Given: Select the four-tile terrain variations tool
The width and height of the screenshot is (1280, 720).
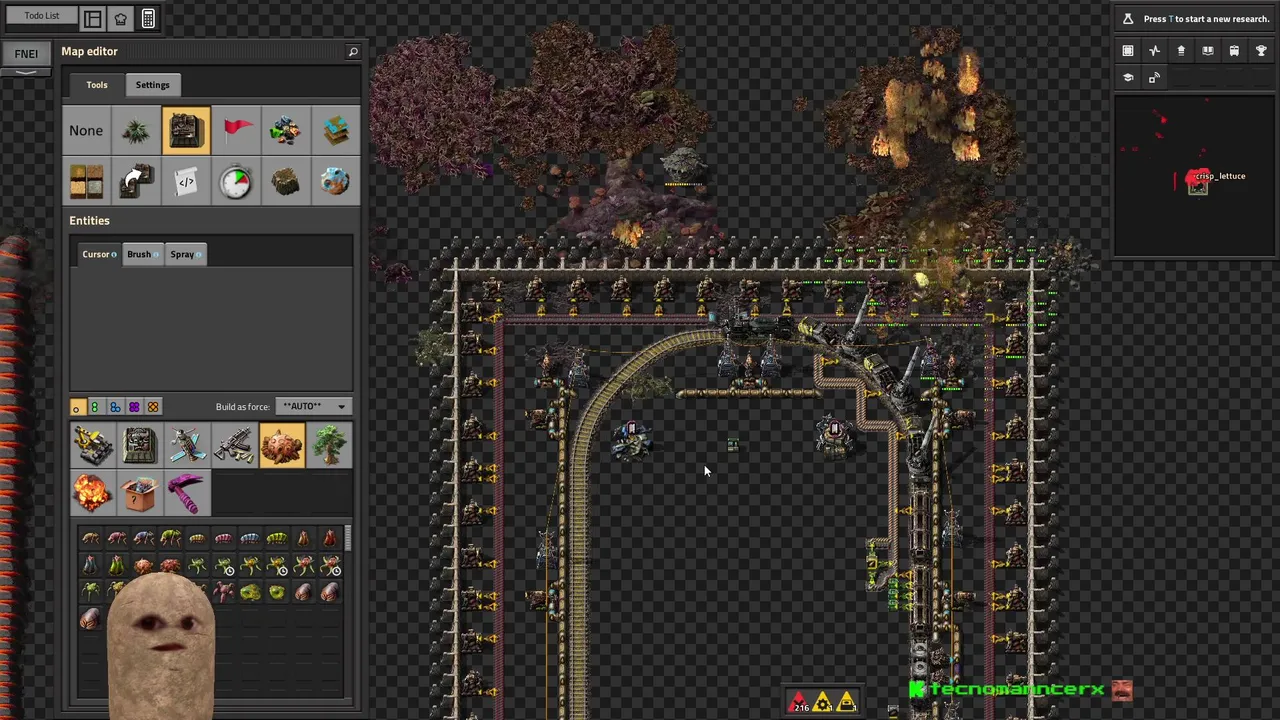Looking at the screenshot, I should 86,181.
